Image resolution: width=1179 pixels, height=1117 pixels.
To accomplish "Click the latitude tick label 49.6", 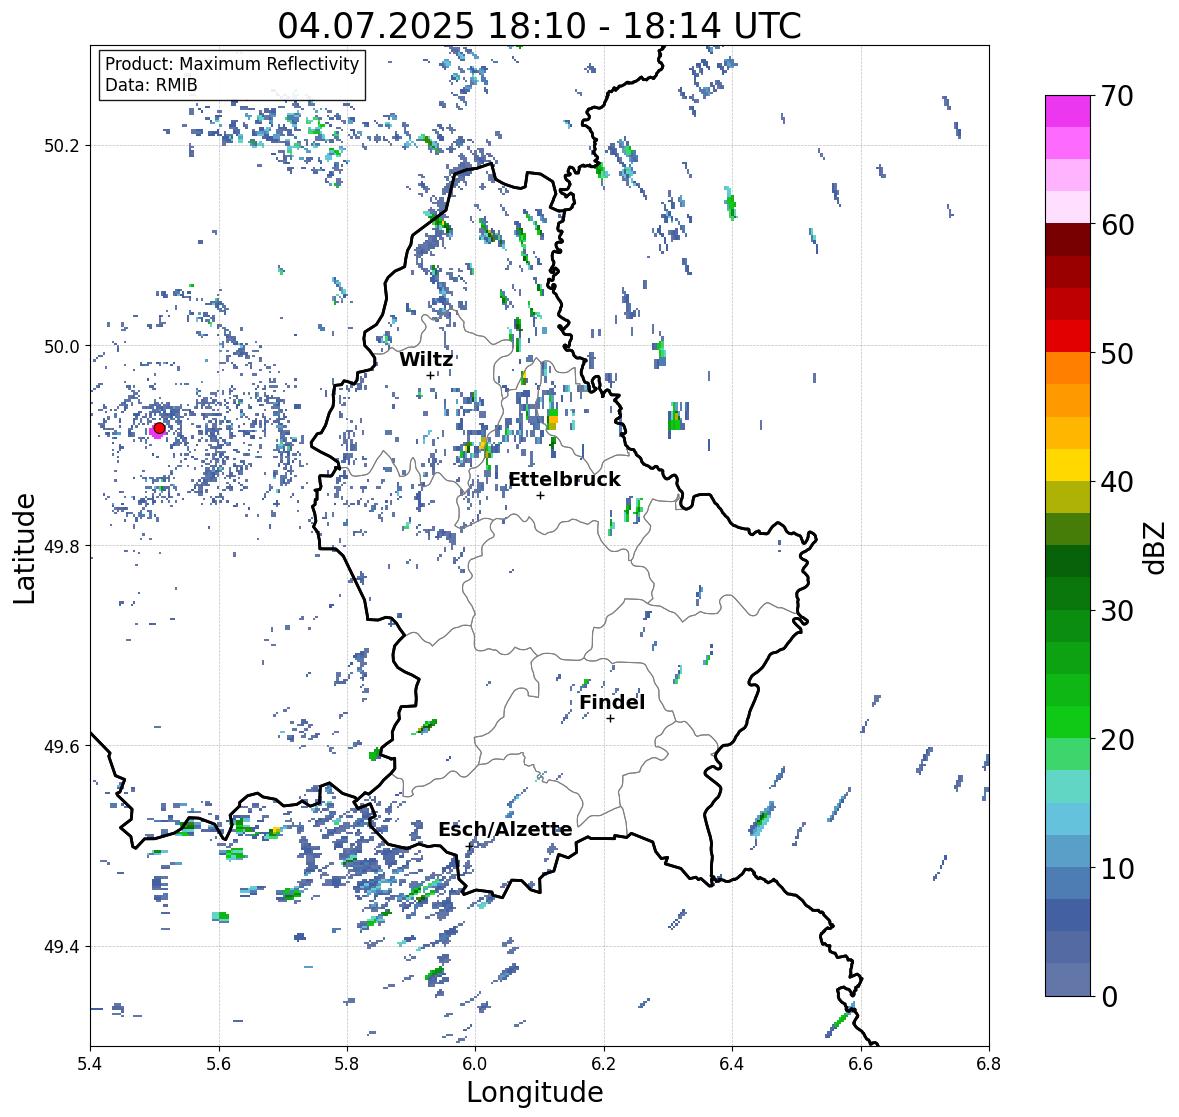I will pyautogui.click(x=62, y=746).
